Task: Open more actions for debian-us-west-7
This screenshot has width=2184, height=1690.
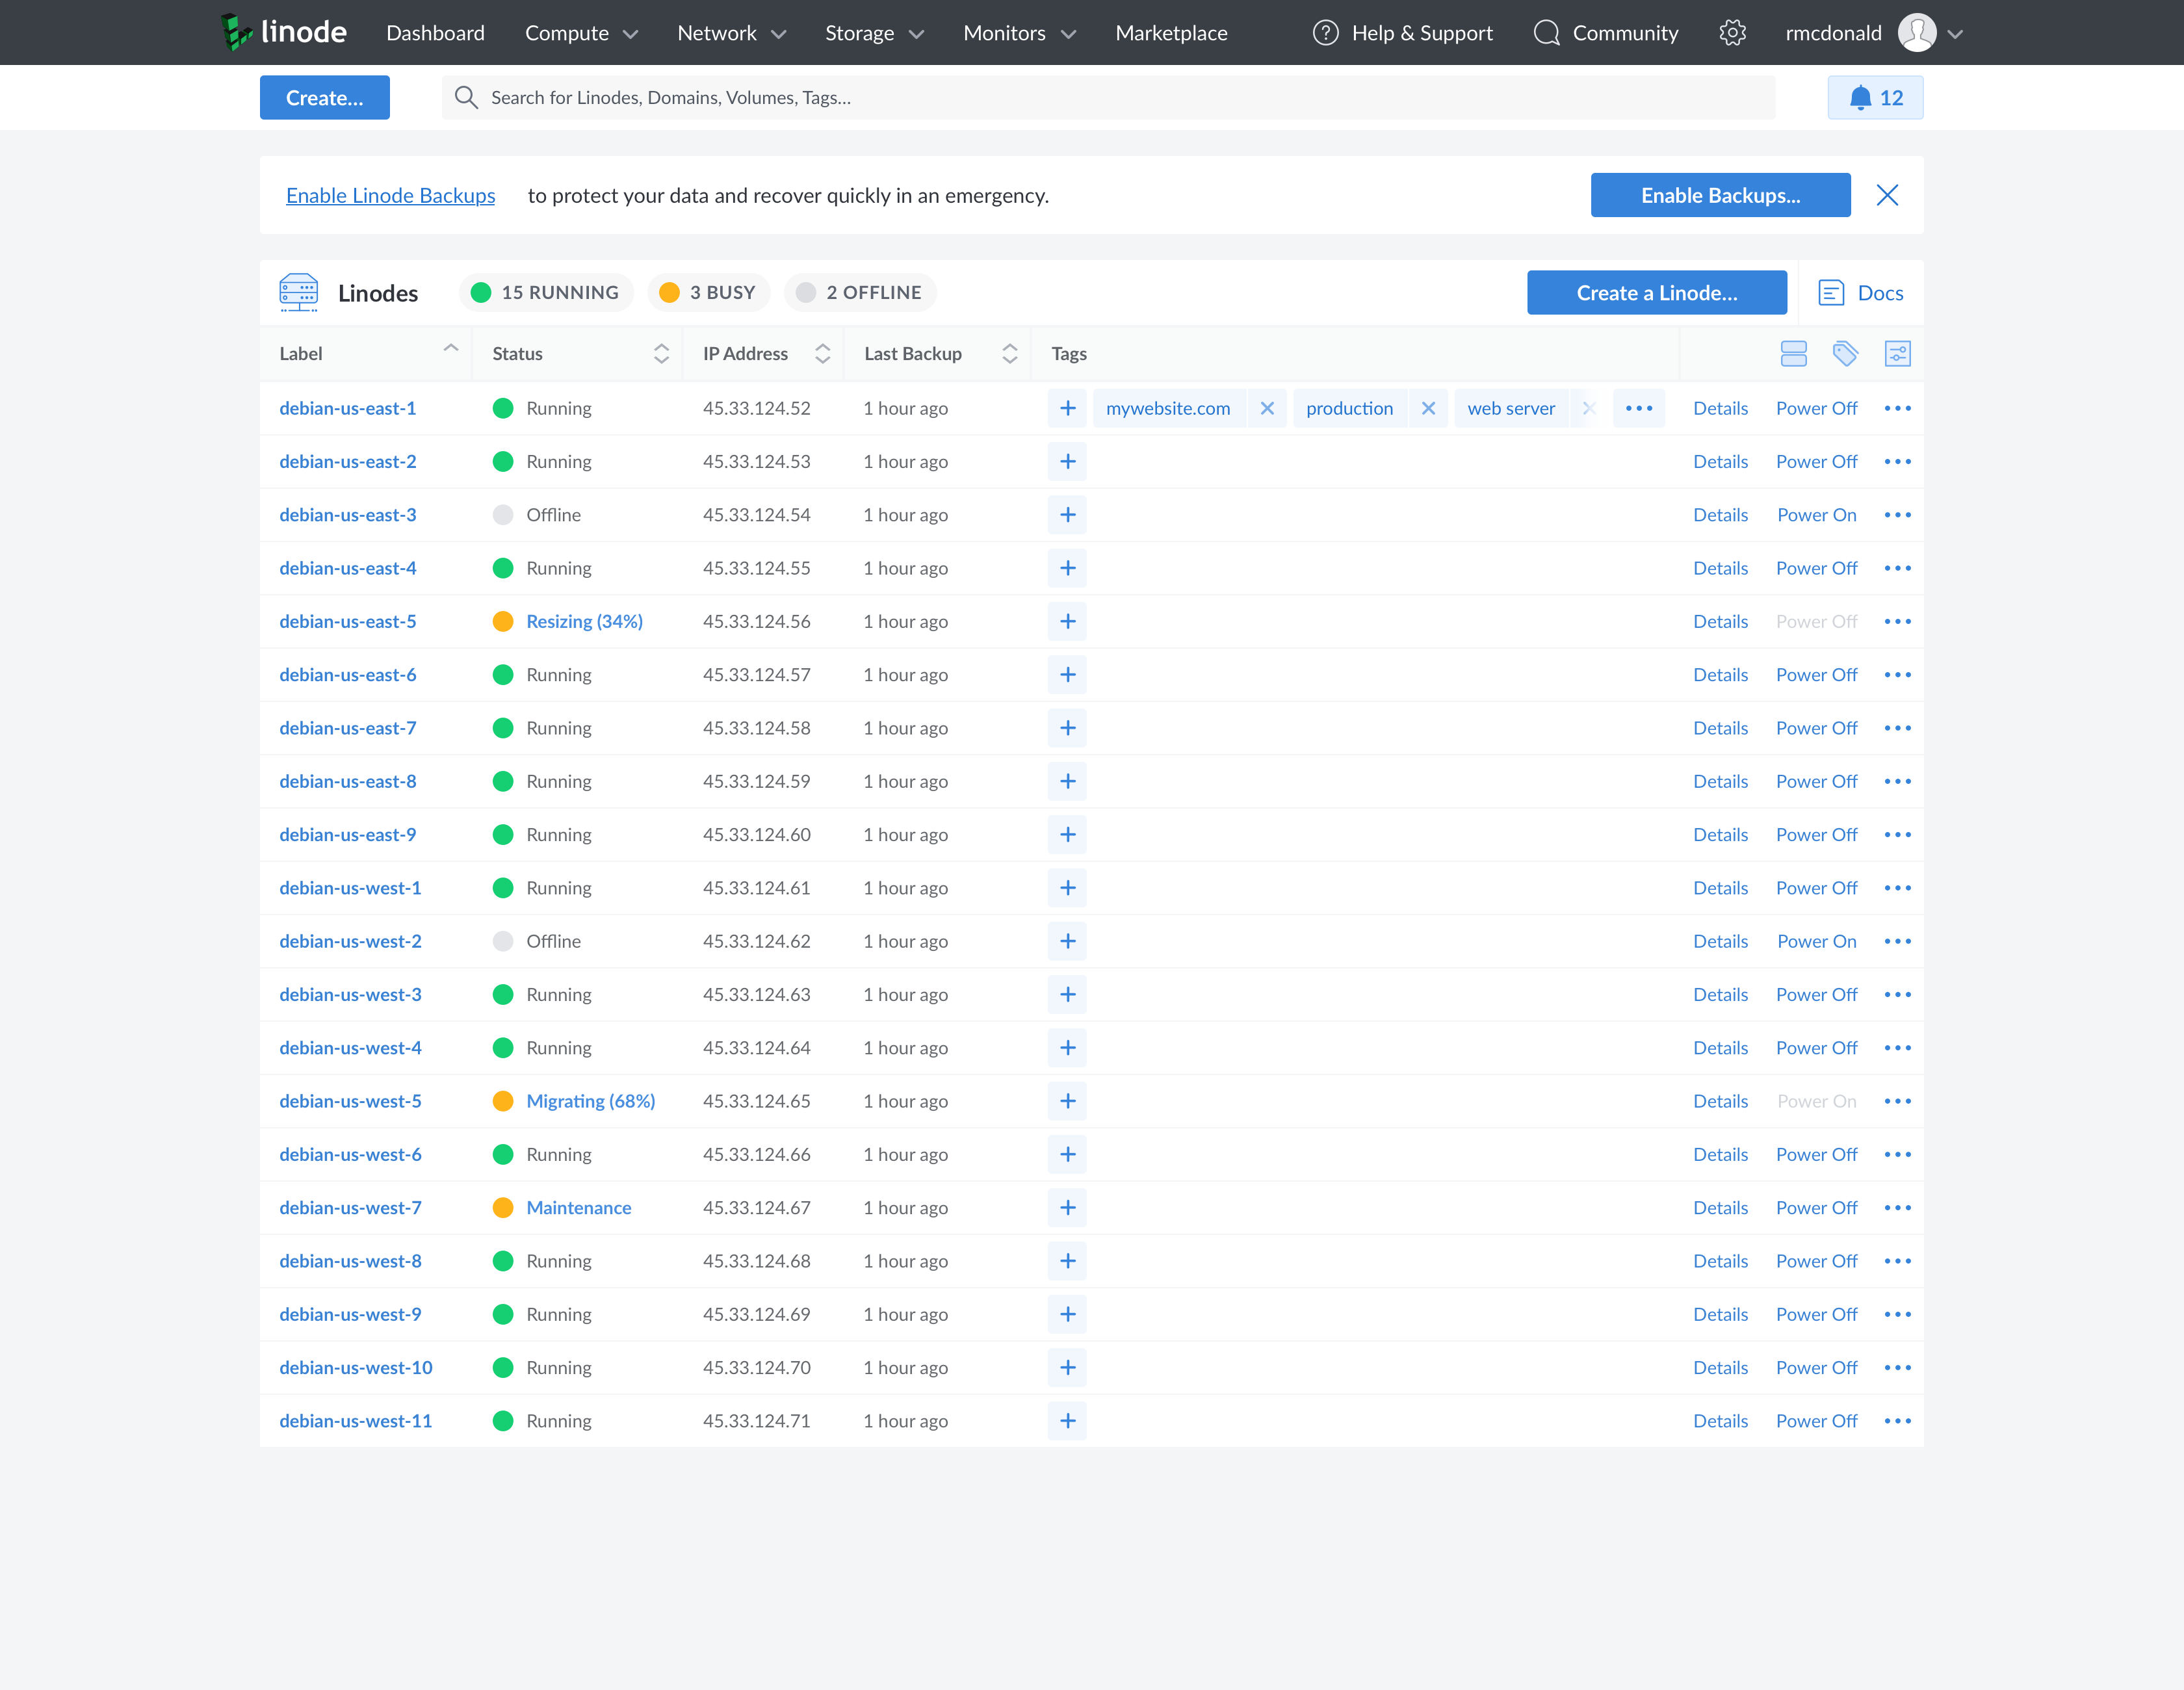Action: (x=1897, y=1208)
